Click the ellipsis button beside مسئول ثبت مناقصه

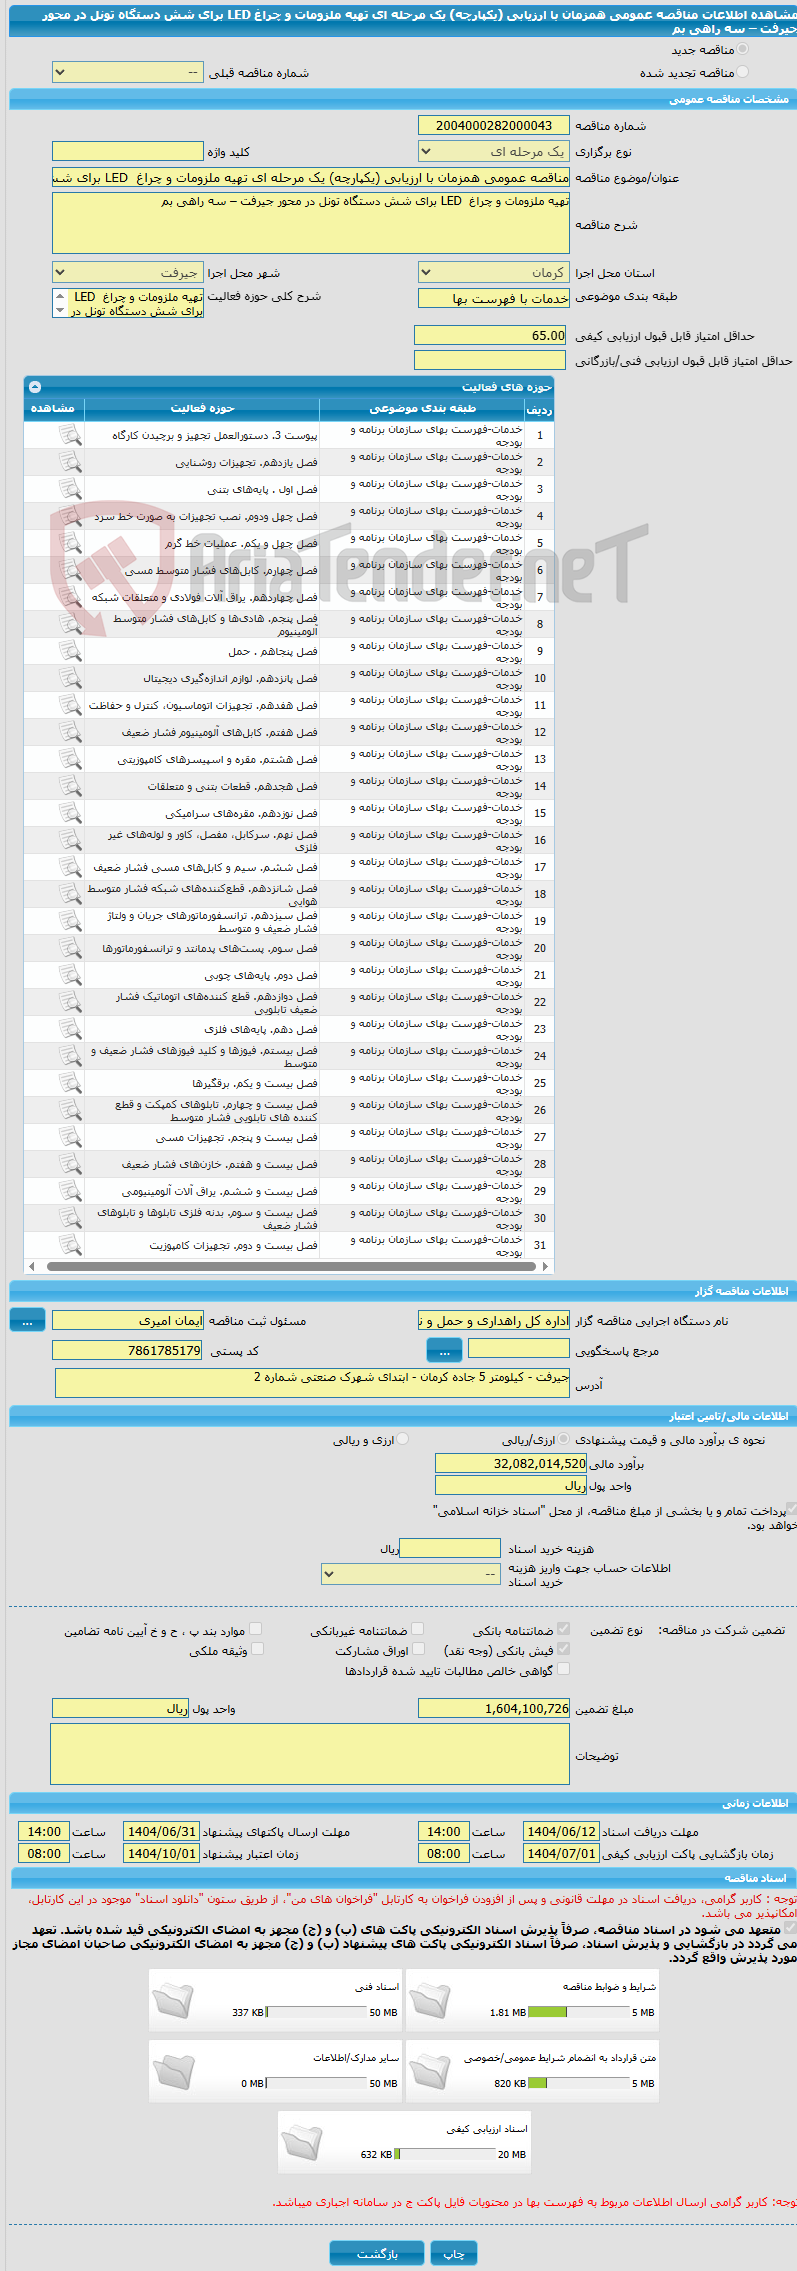(27, 1321)
